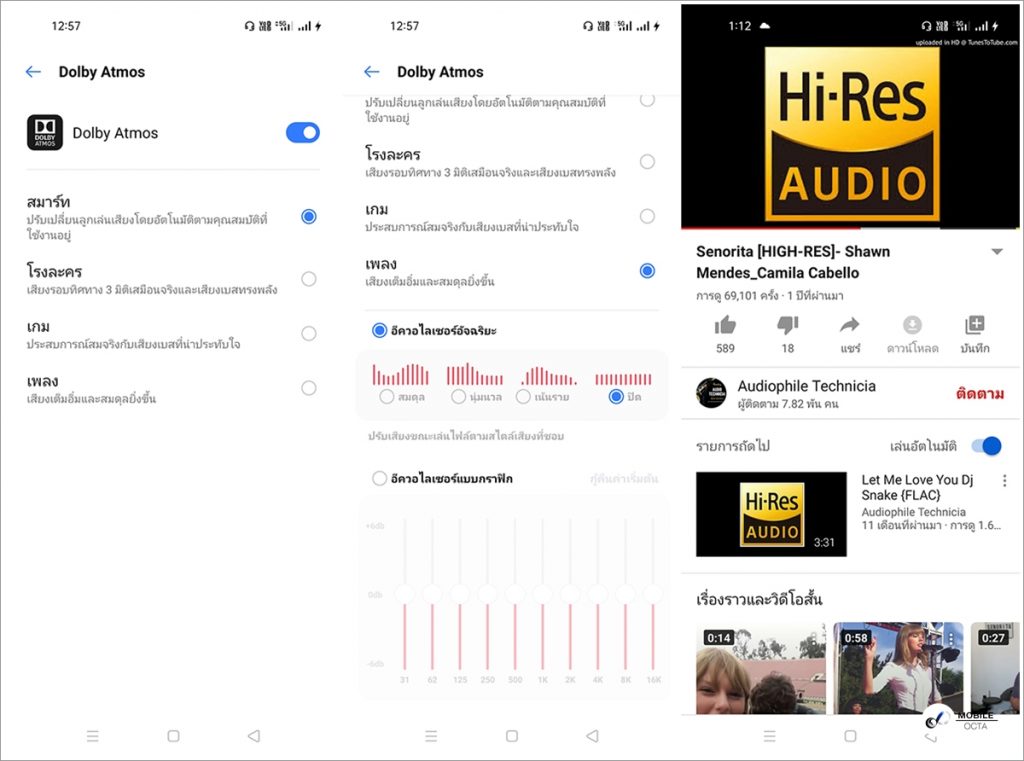Image resolution: width=1024 pixels, height=761 pixels.
Task: Open the 0:58 short video
Action: pyautogui.click(x=898, y=668)
